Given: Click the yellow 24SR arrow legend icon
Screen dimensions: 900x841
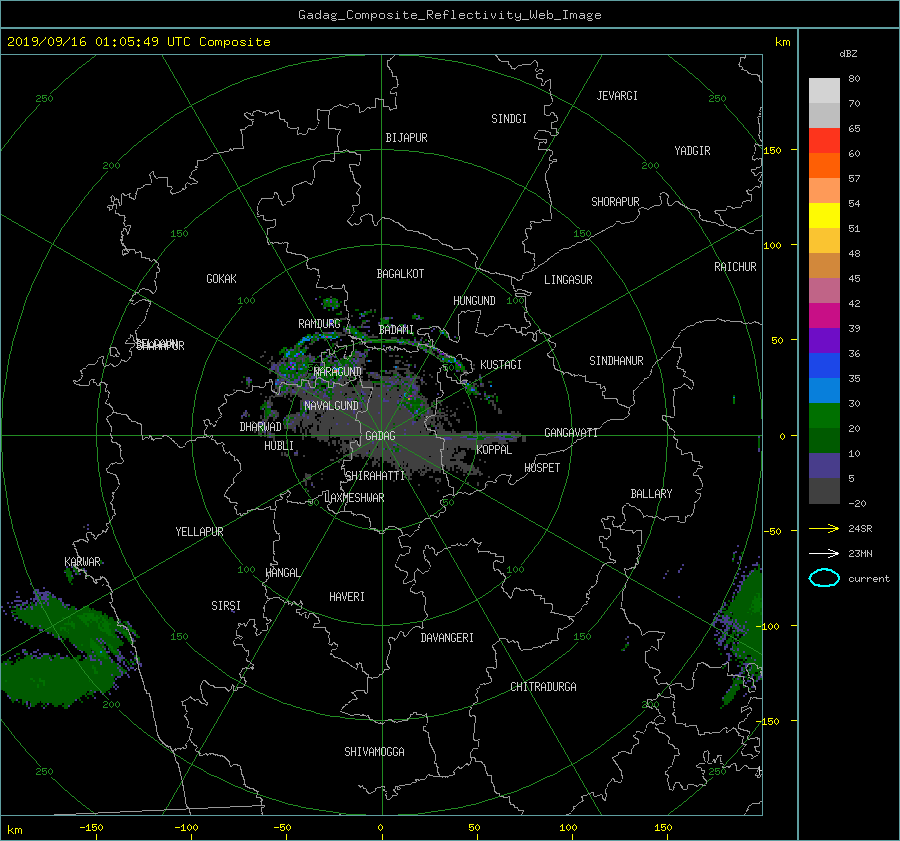Looking at the screenshot, I should 824,528.
